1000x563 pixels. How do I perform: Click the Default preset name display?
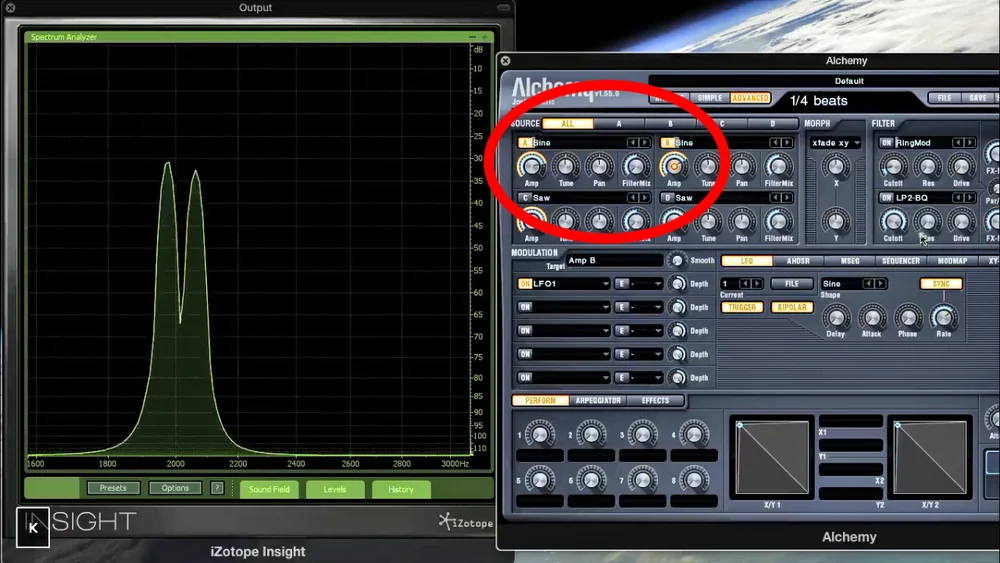[848, 81]
